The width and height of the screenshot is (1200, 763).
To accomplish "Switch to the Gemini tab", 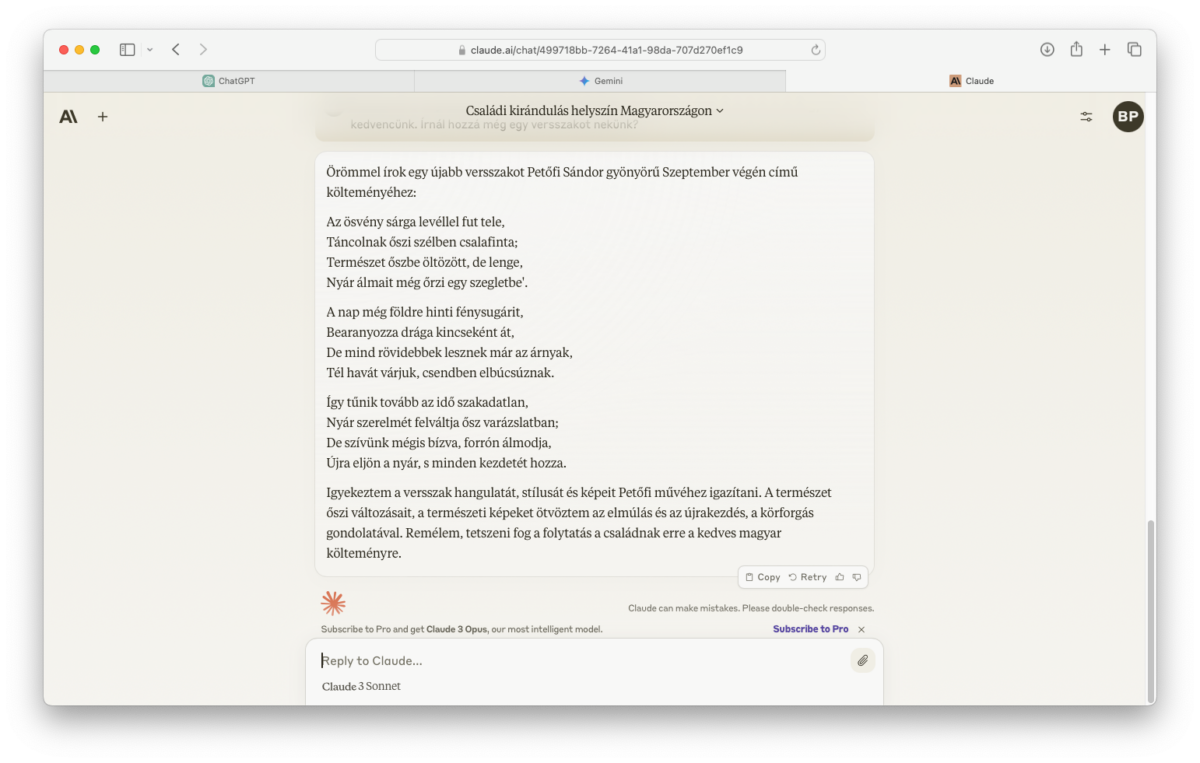I will coord(600,81).
